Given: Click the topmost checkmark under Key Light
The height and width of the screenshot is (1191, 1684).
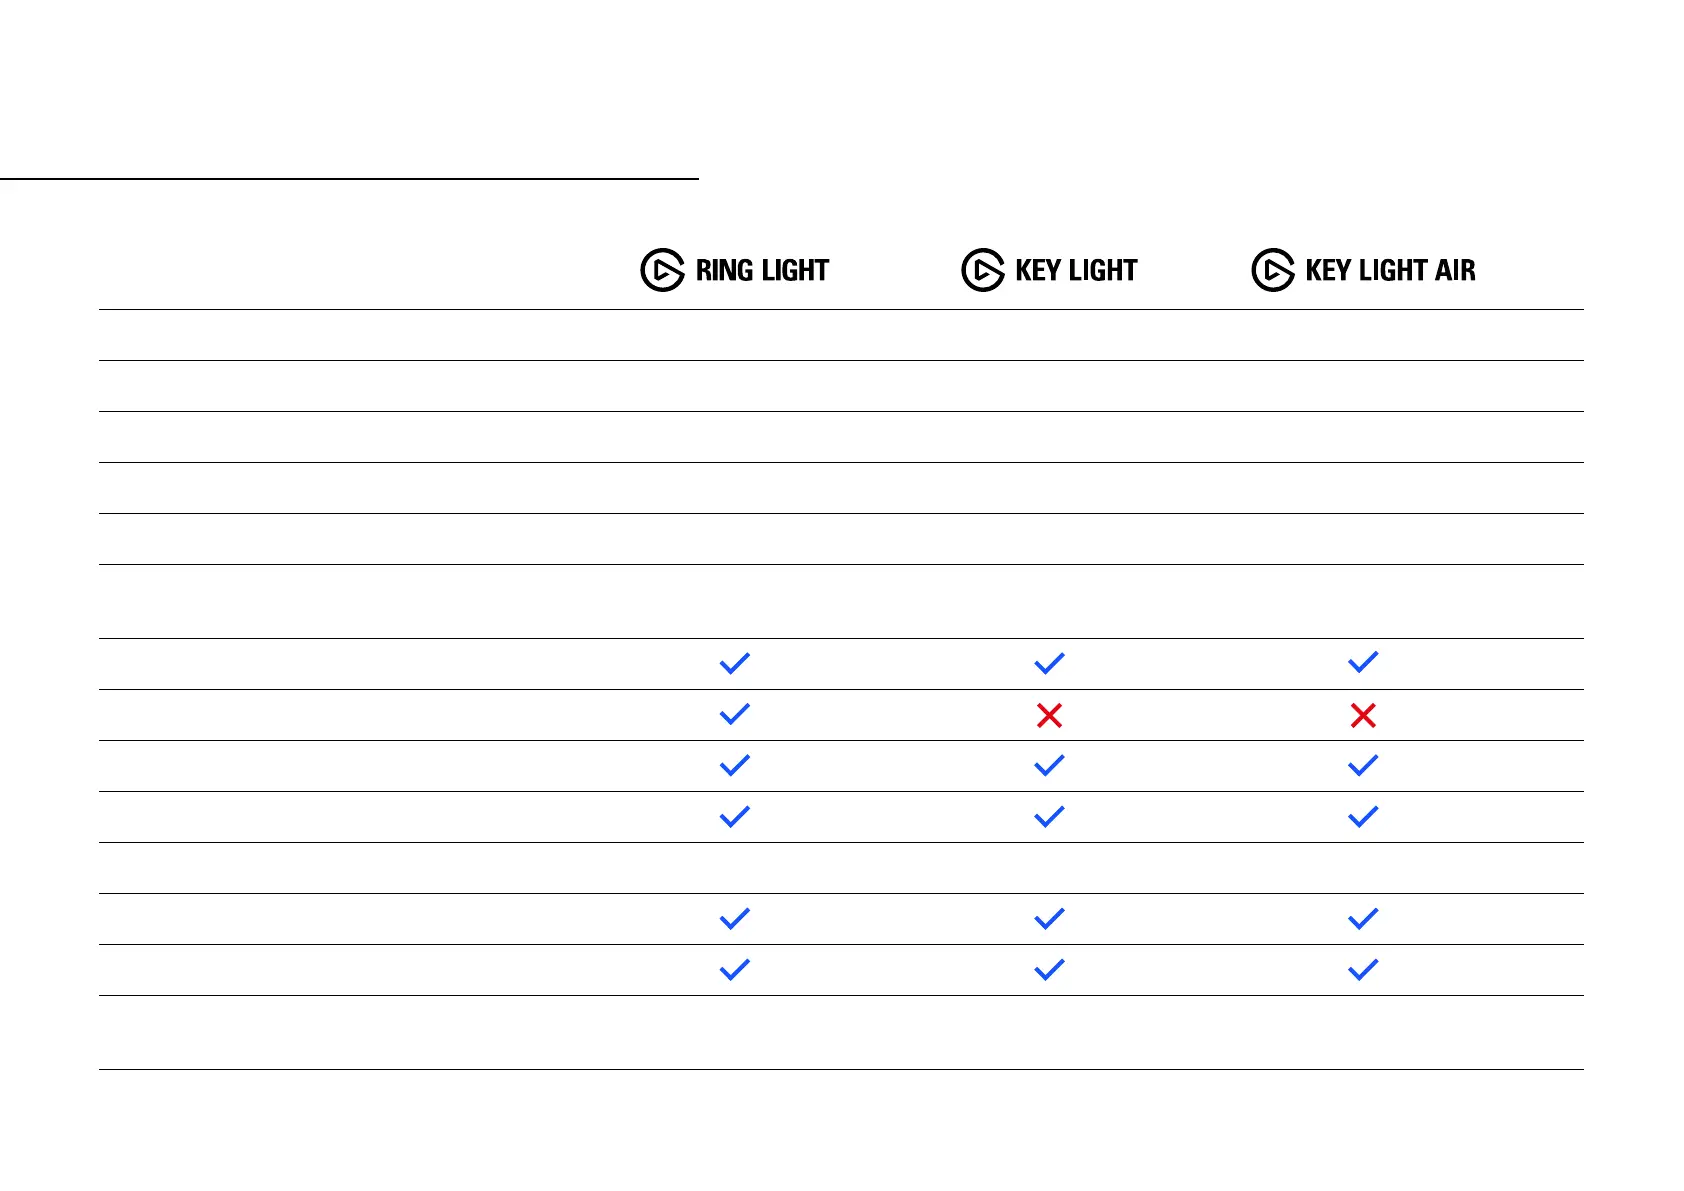Looking at the screenshot, I should [1049, 663].
